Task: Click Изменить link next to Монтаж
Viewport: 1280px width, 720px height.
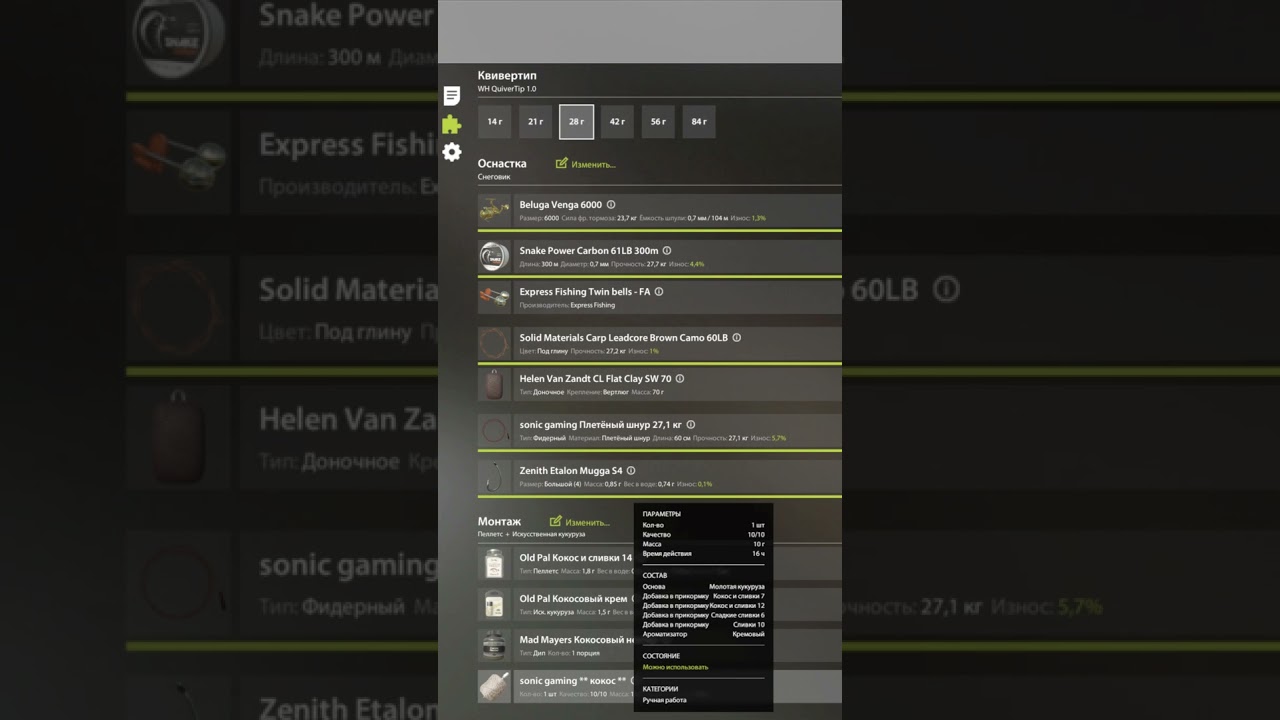Action: click(x=588, y=522)
